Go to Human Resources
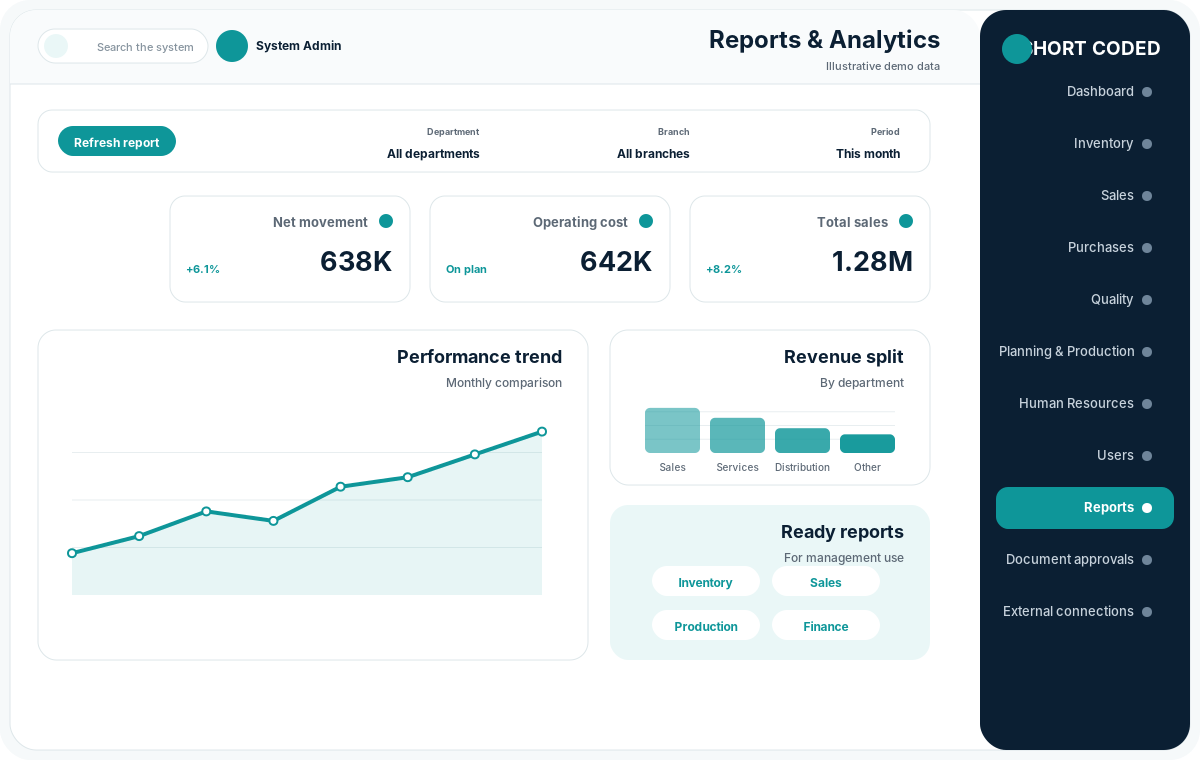Viewport: 1200px width, 760px height. (x=1085, y=403)
